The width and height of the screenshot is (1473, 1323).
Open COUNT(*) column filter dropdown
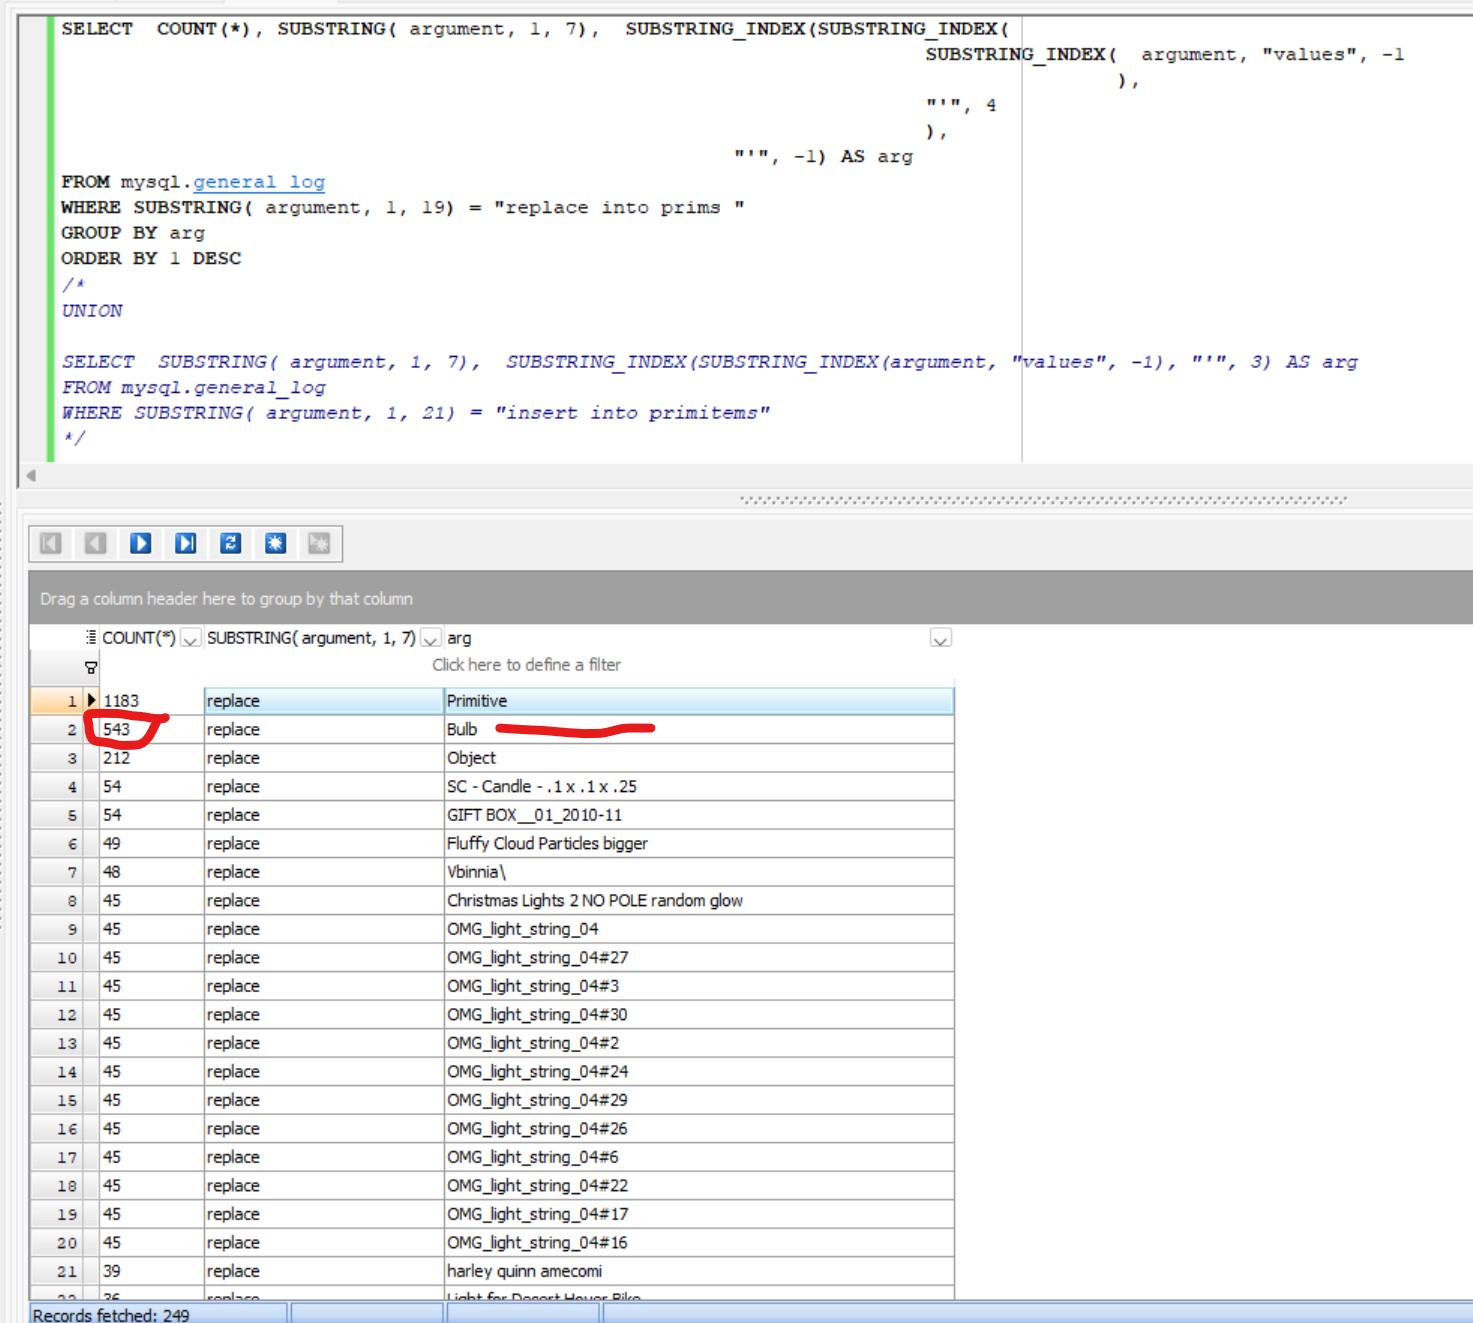(190, 639)
